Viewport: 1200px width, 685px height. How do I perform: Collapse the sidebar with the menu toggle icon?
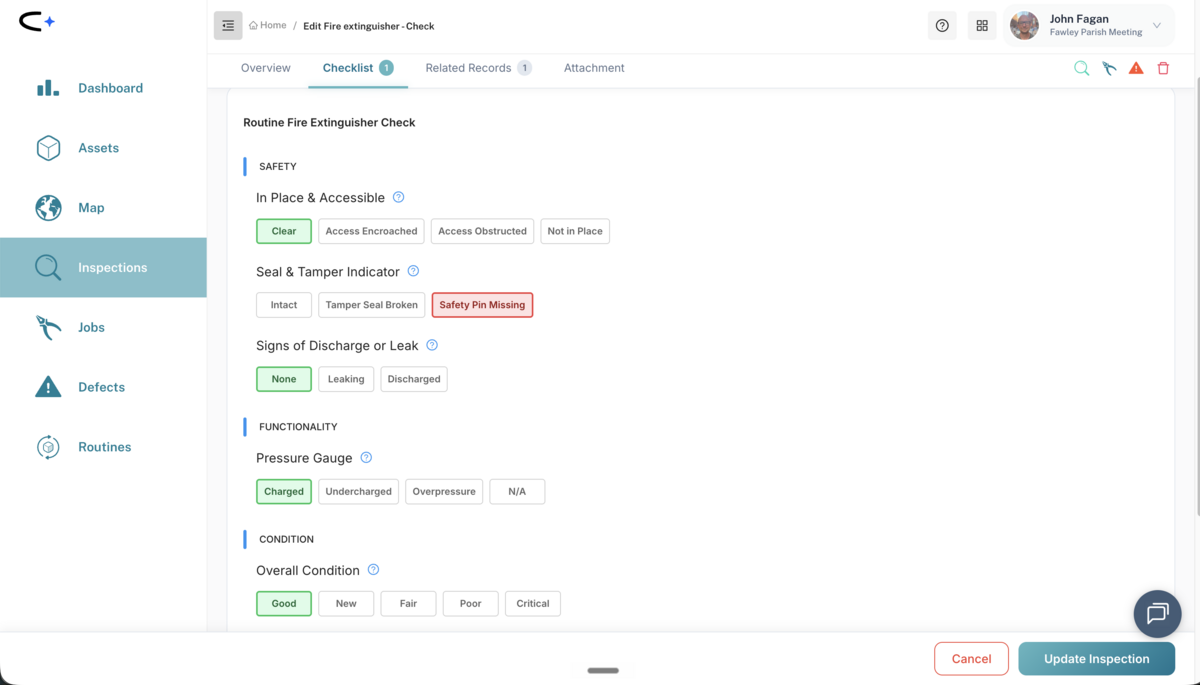[228, 26]
